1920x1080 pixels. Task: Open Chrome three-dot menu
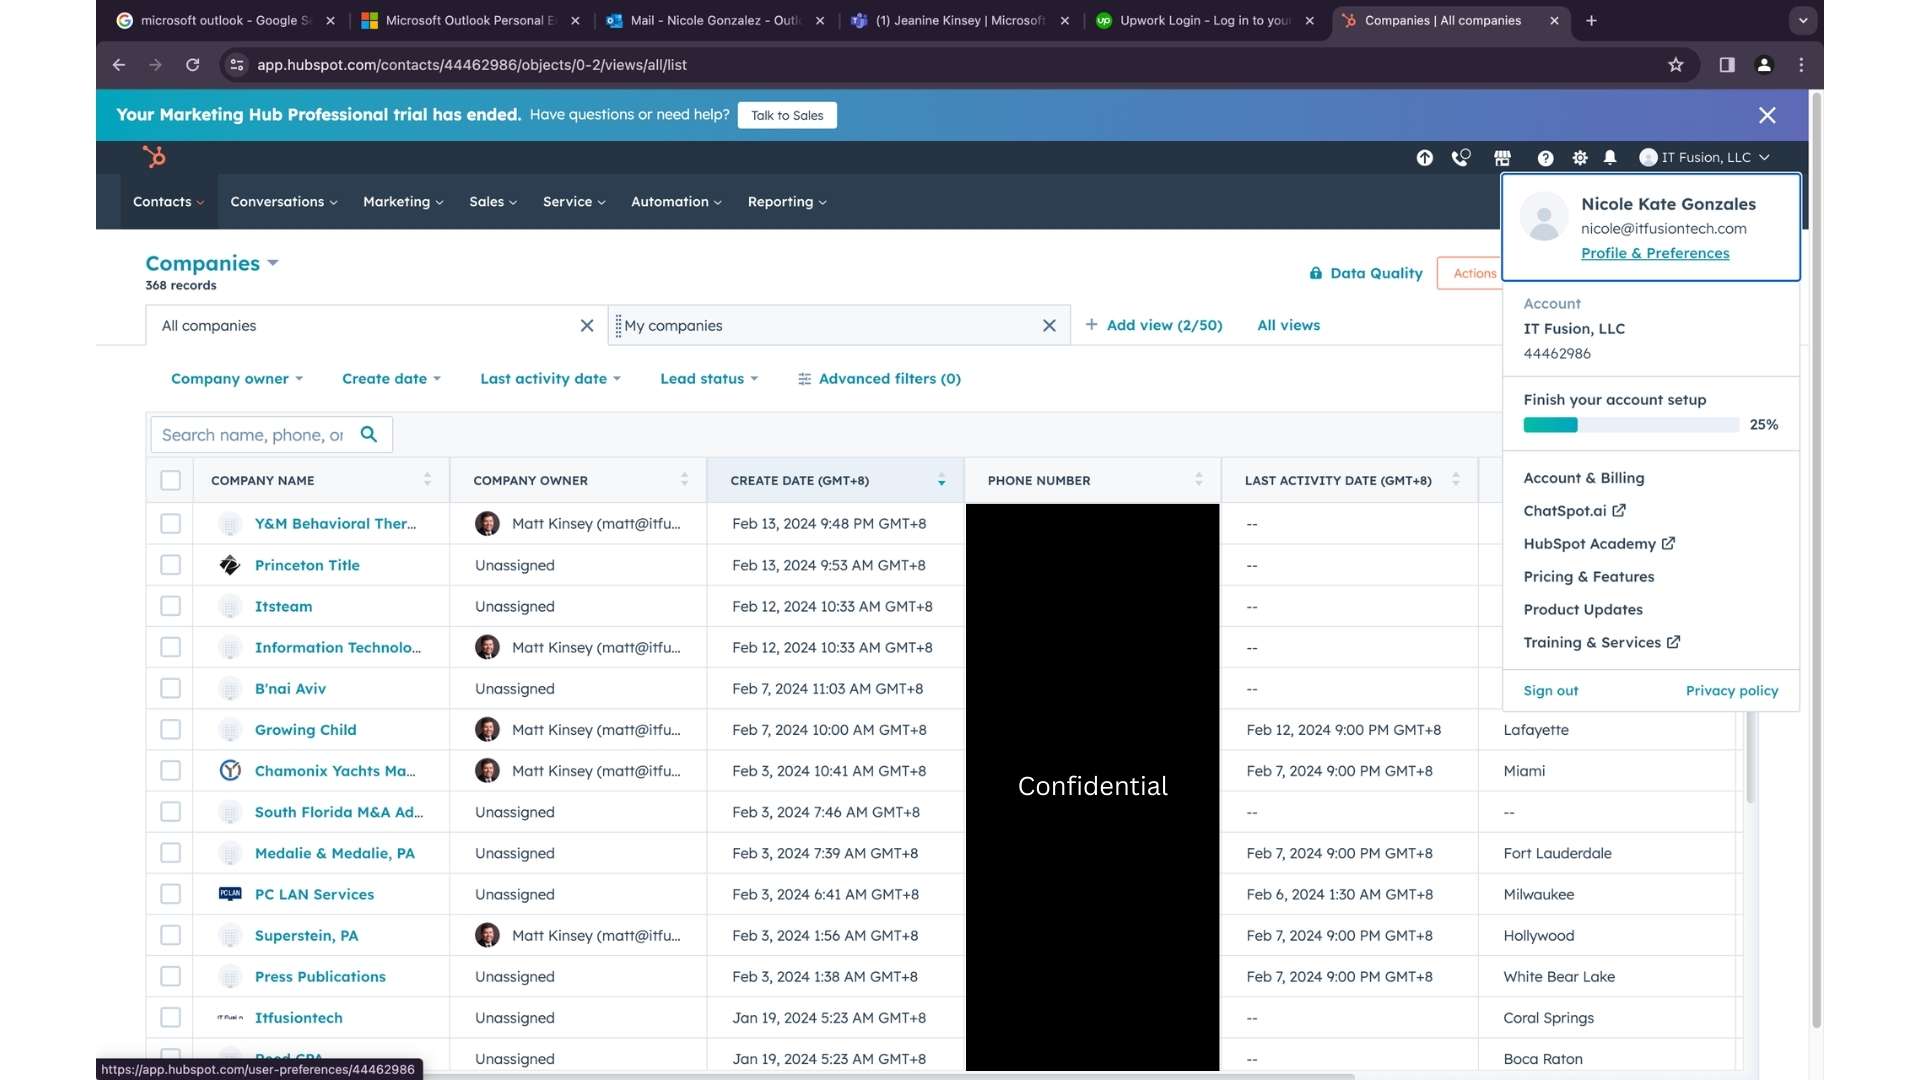[x=1802, y=65]
